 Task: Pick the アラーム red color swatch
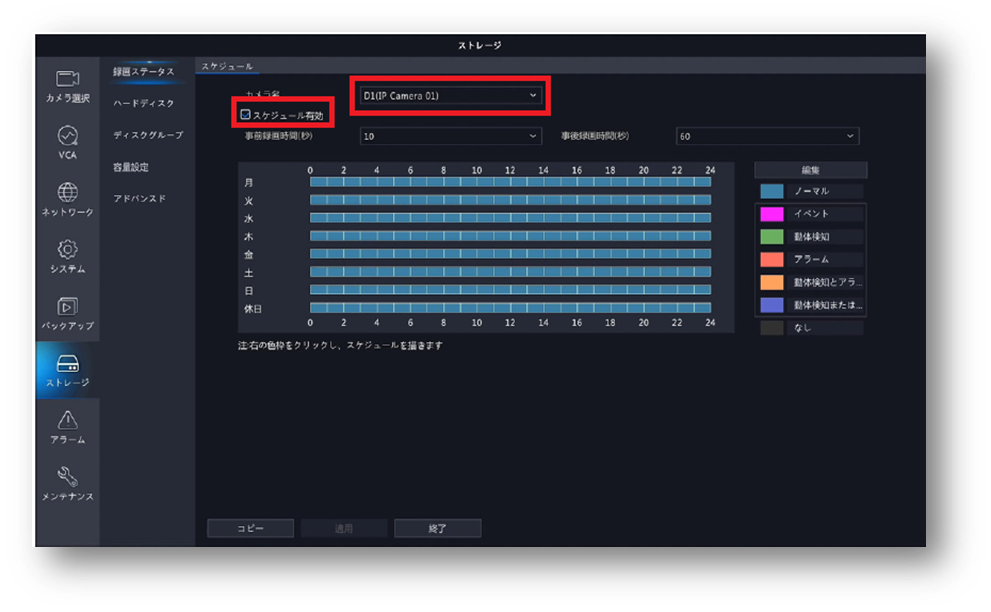click(772, 259)
